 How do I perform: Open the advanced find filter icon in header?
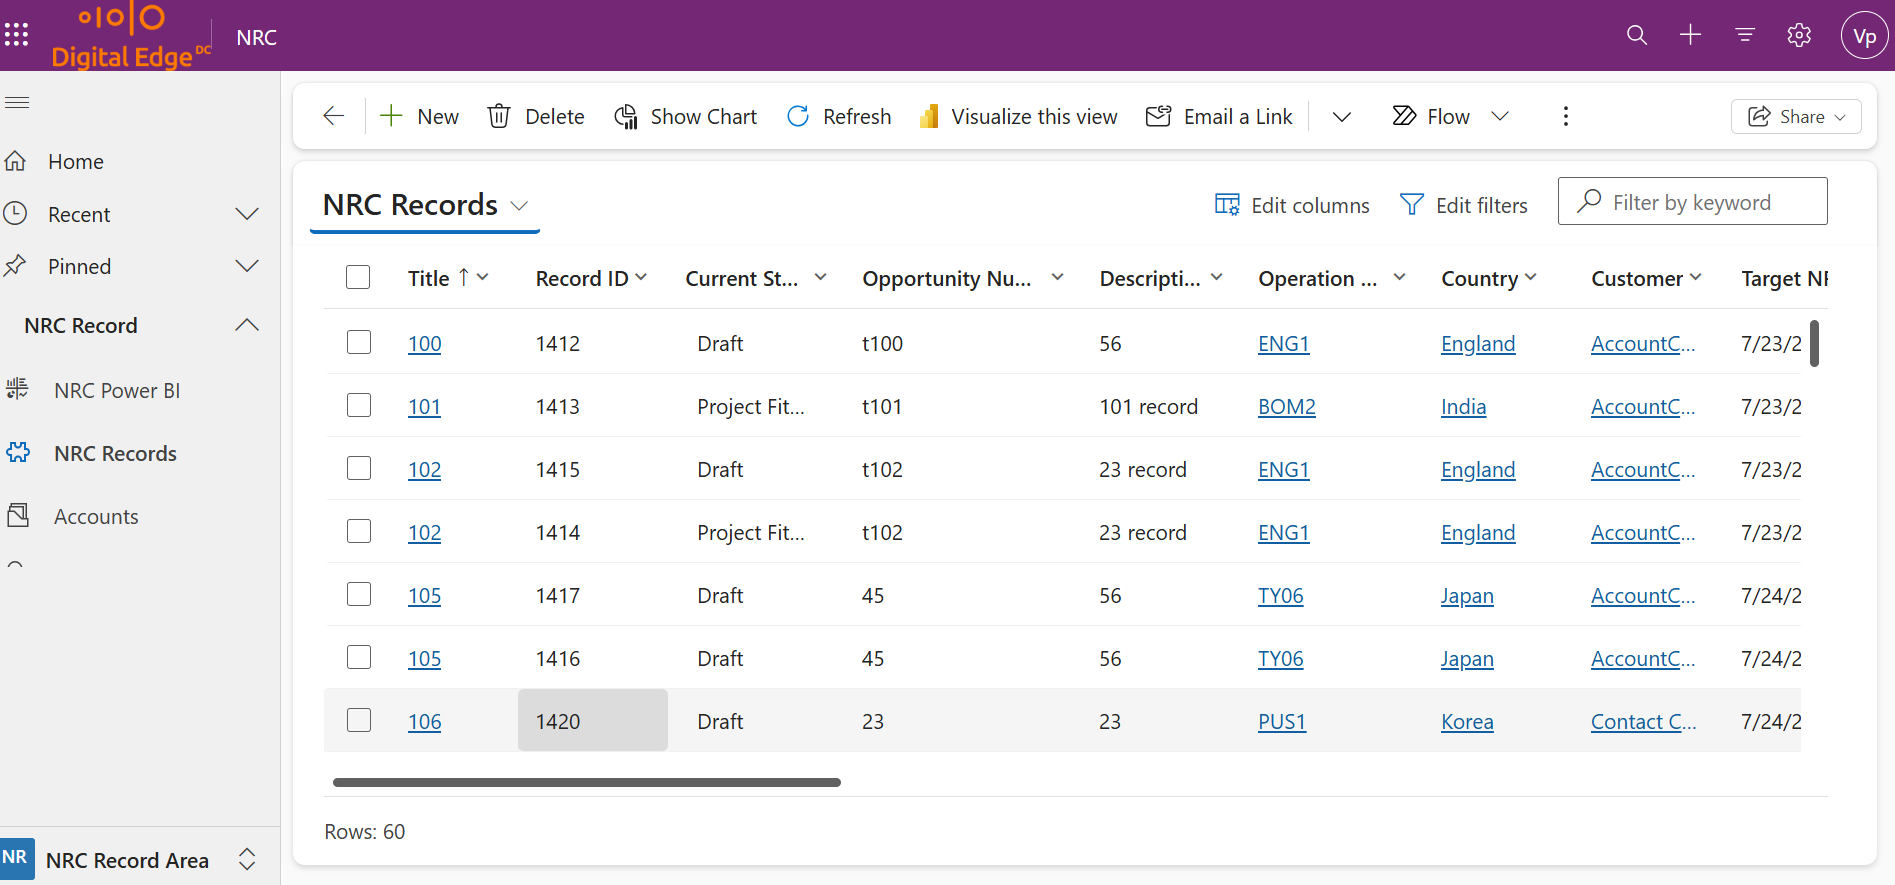tap(1745, 35)
